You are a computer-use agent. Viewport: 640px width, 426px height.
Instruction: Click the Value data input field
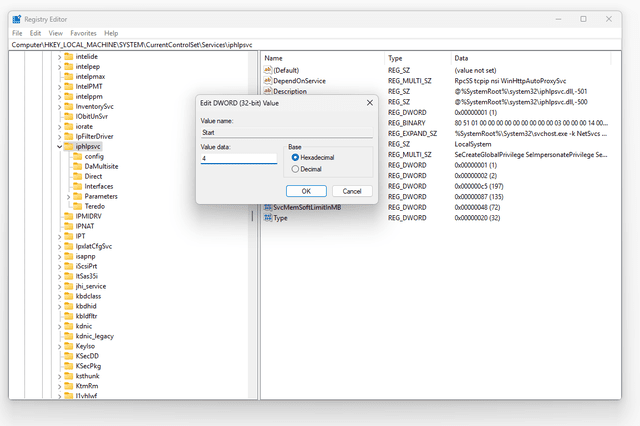(239, 158)
